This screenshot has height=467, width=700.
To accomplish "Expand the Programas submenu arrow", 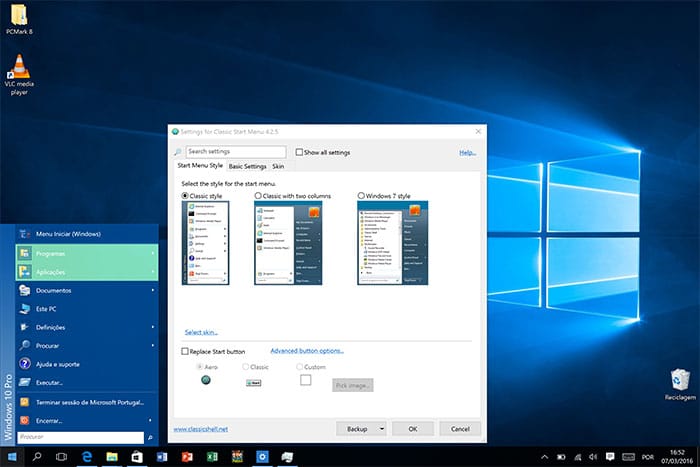I will (153, 253).
